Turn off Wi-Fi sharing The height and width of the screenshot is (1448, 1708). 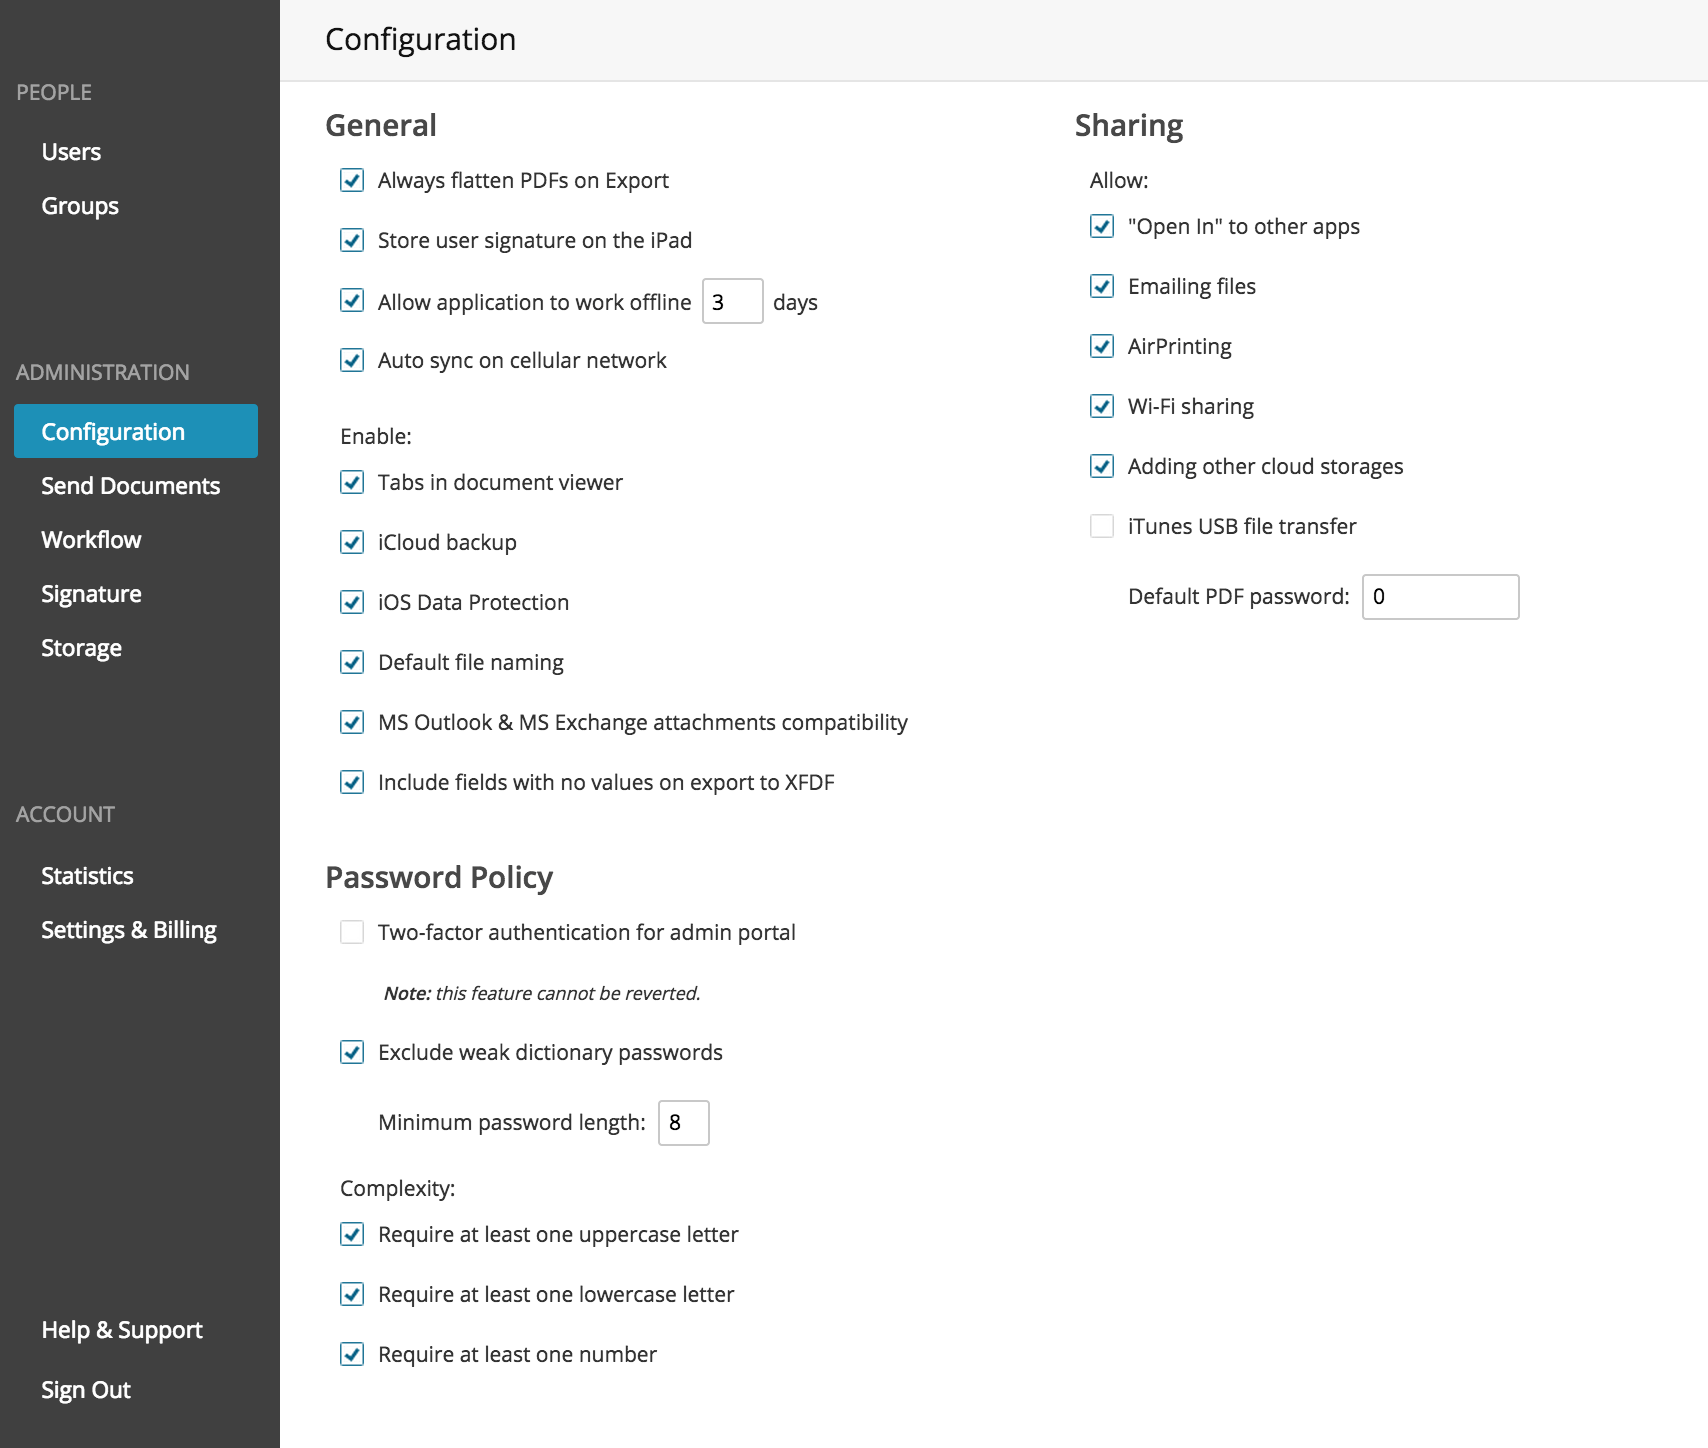click(1101, 406)
